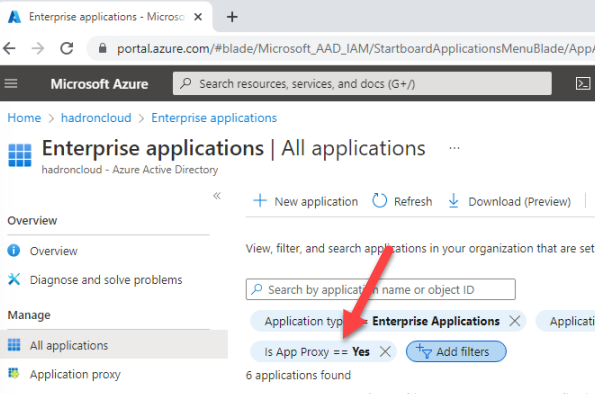Viewport: 595px width, 394px height.
Task: Click the Overview section heading
Action: (x=32, y=221)
